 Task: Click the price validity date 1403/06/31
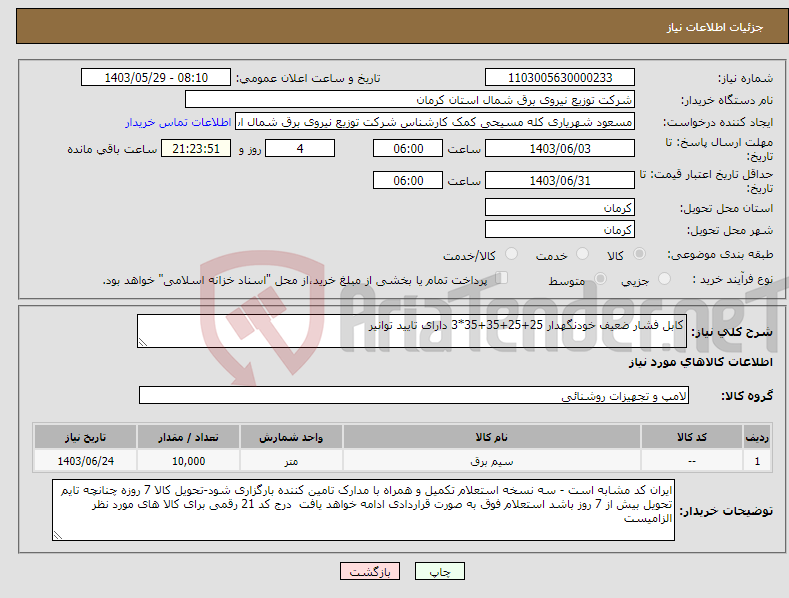tap(560, 180)
